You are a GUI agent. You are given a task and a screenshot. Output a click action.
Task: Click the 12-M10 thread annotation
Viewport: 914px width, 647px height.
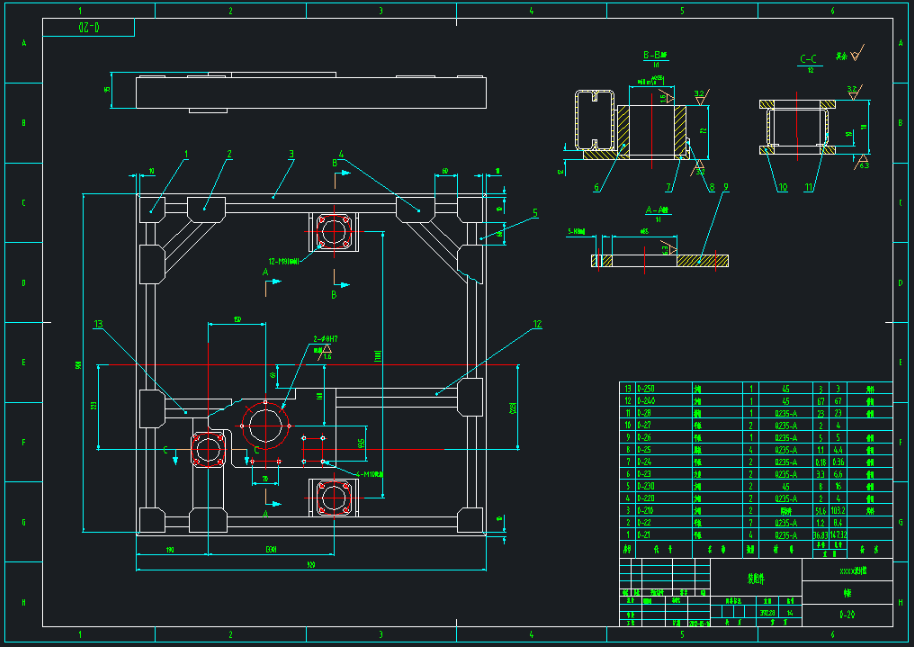[284, 262]
